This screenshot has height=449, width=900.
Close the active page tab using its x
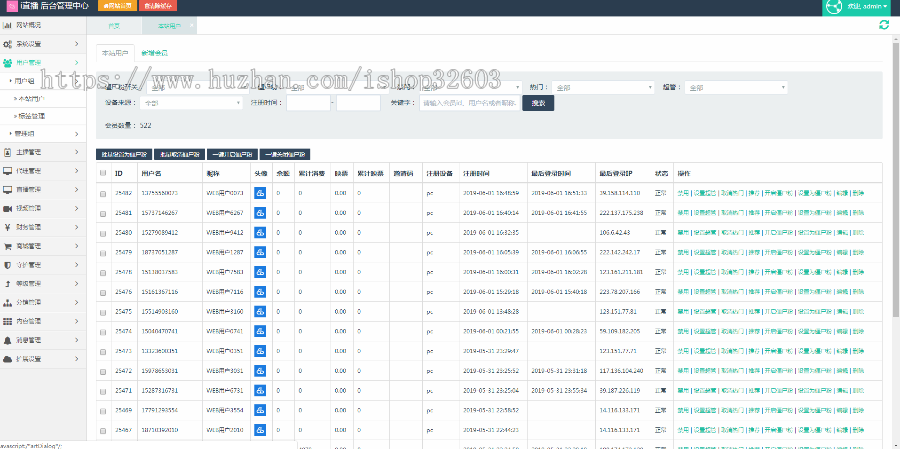tap(192, 24)
